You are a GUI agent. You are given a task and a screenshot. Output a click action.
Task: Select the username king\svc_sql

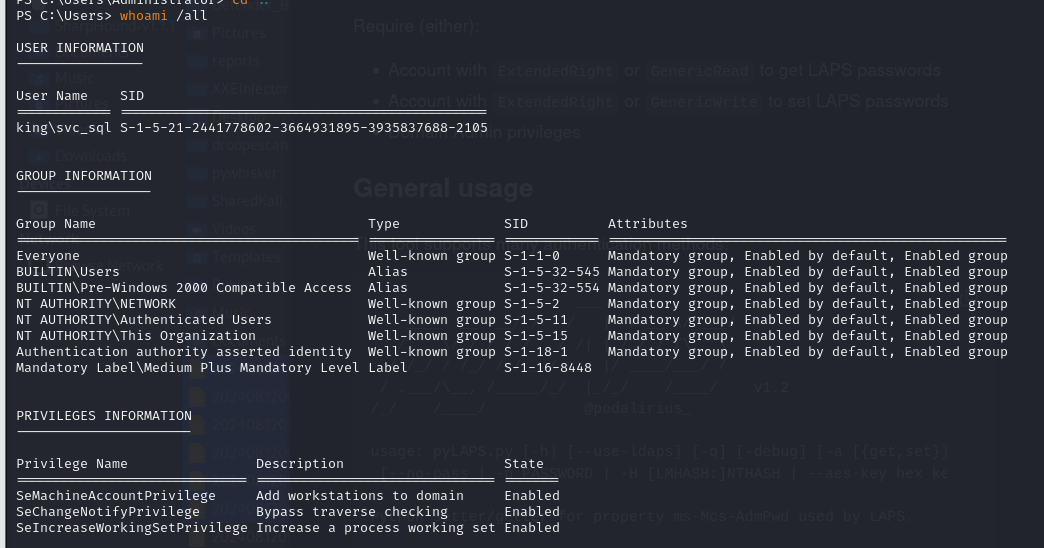pyautogui.click(x=64, y=128)
